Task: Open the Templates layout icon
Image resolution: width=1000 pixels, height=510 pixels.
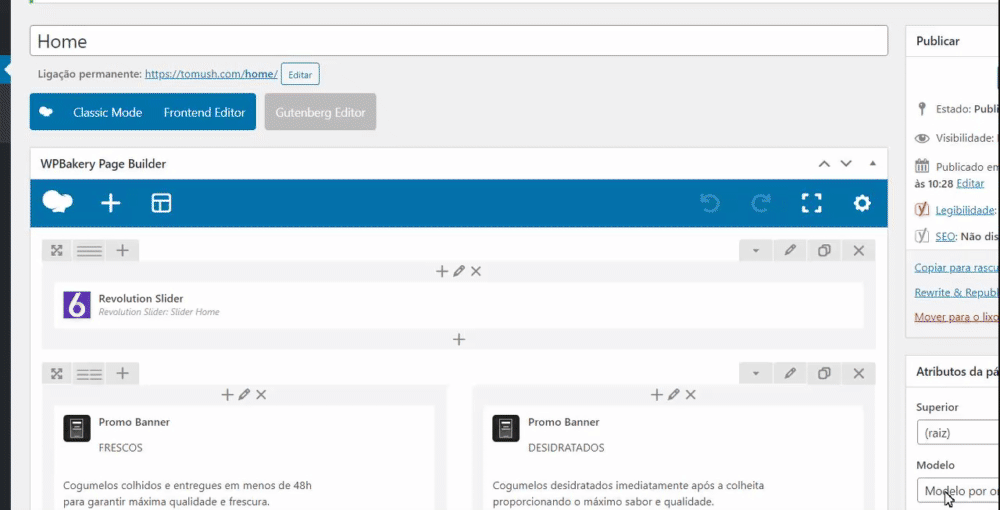Action: pyautogui.click(x=161, y=203)
